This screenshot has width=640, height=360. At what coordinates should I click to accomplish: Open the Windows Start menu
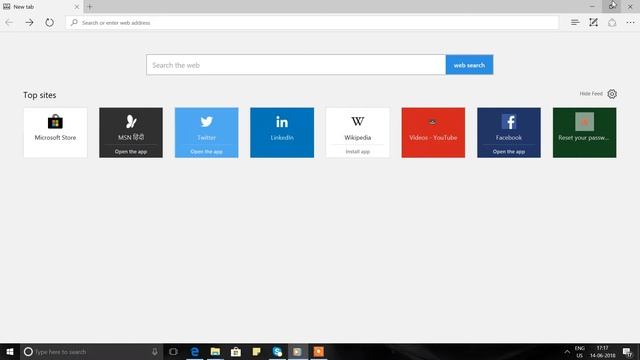[x=10, y=351]
